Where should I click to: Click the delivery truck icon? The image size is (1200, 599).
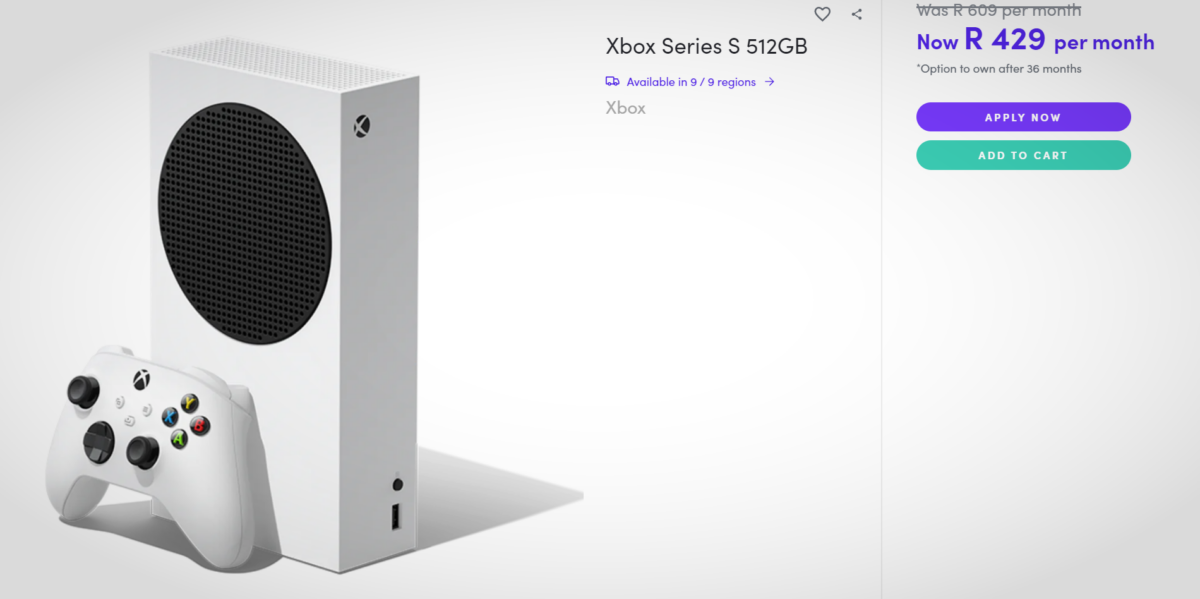click(612, 82)
